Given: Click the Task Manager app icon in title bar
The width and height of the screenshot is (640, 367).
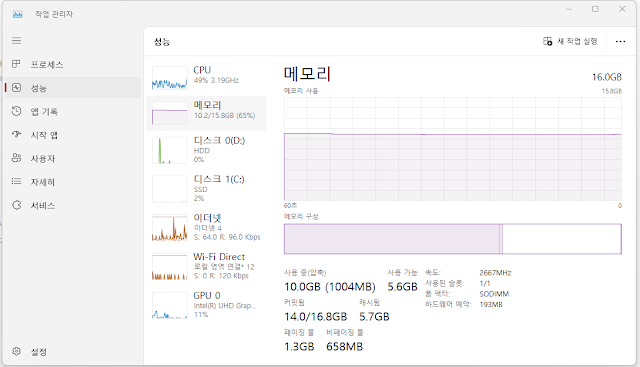Looking at the screenshot, I should 18,14.
